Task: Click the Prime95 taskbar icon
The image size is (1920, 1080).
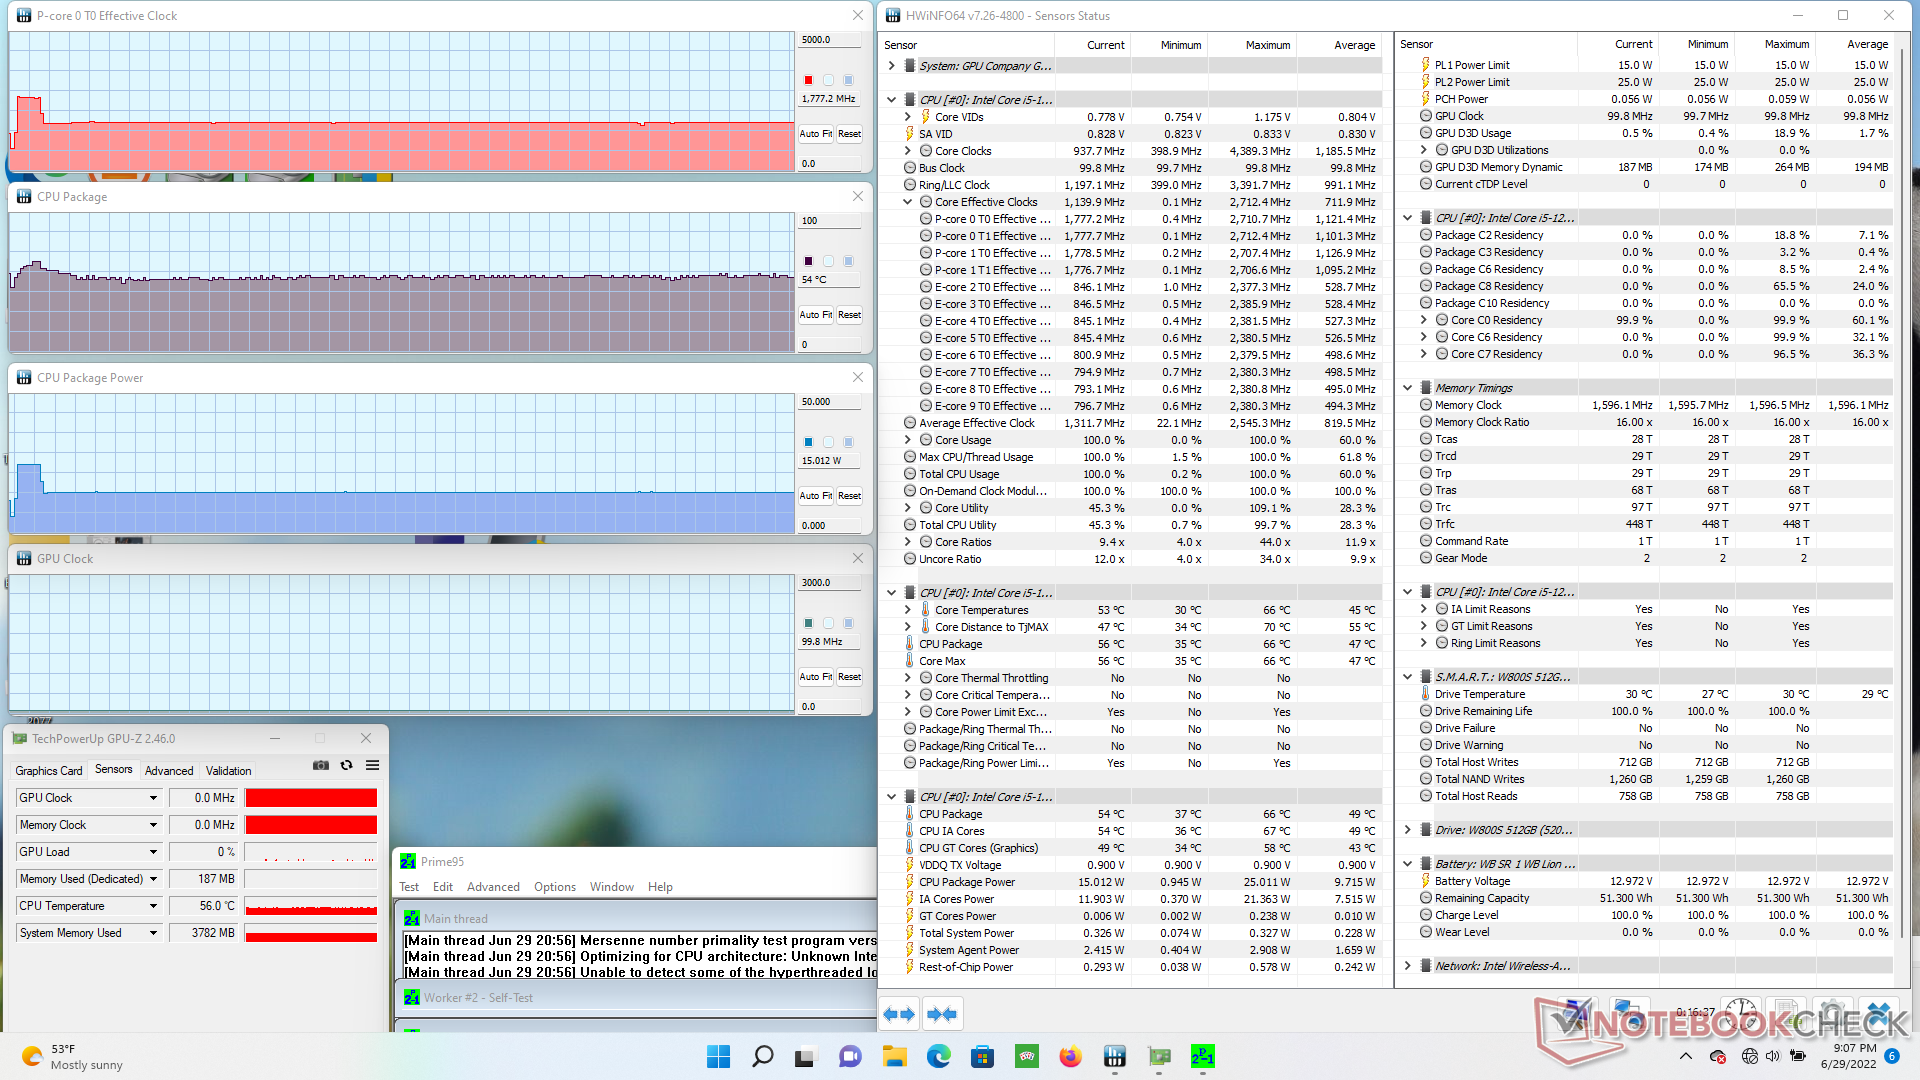Action: (x=1202, y=1057)
